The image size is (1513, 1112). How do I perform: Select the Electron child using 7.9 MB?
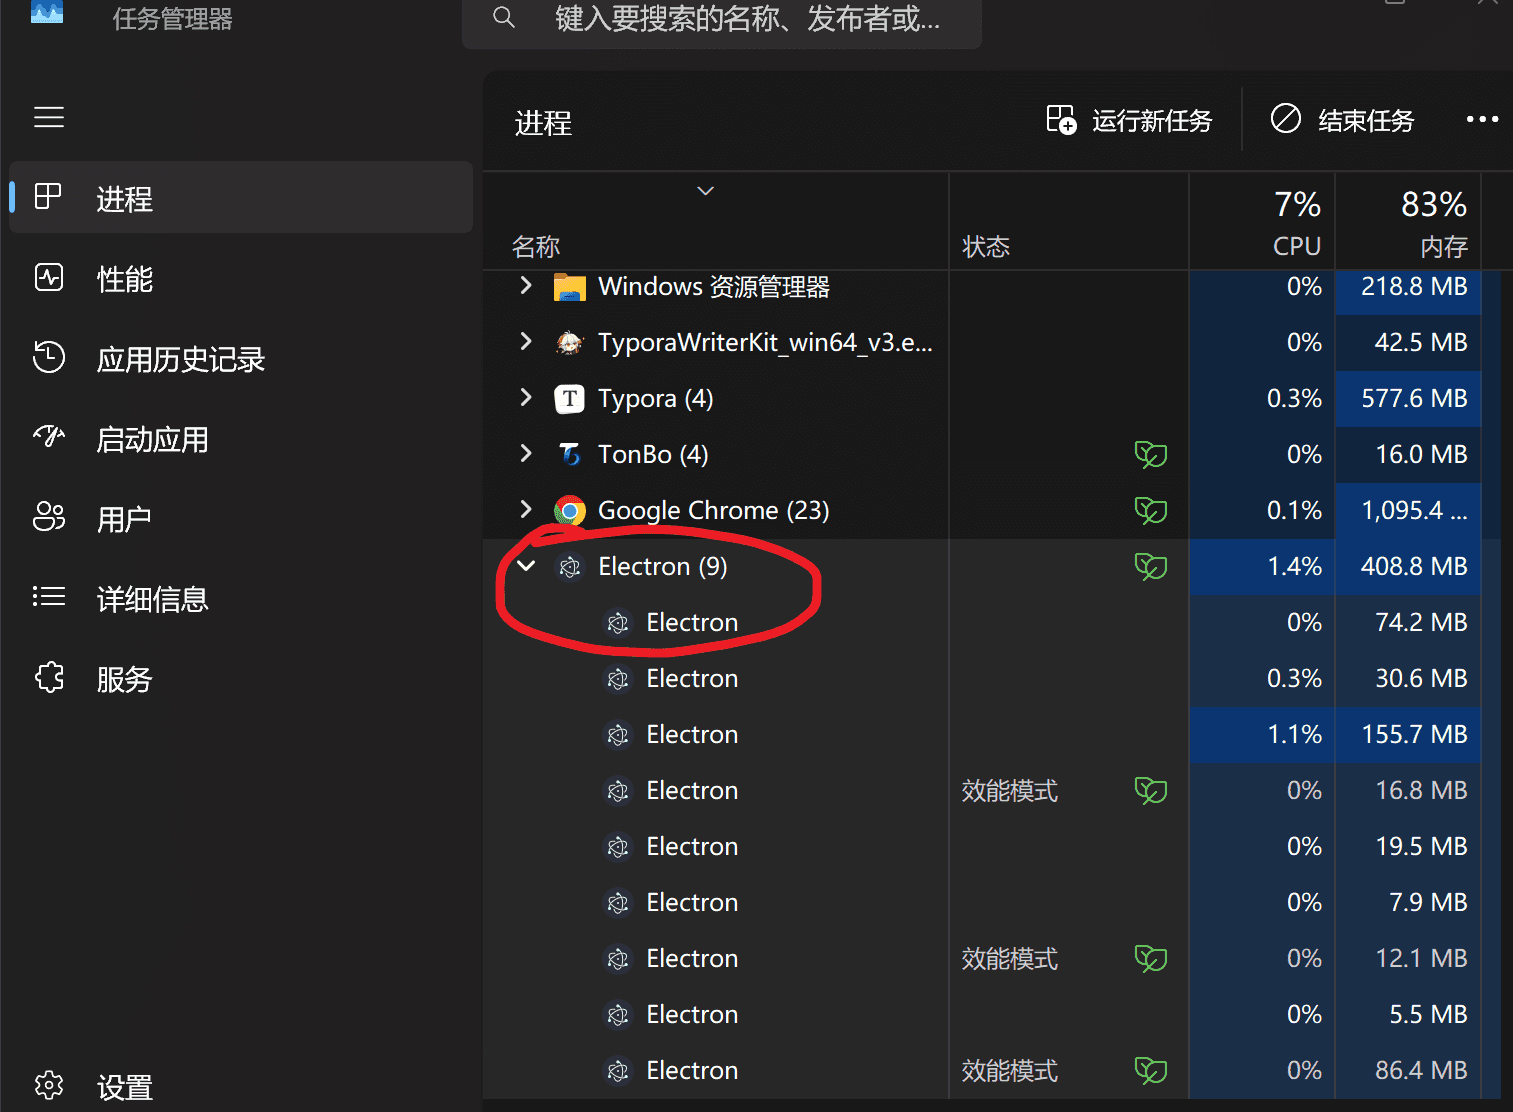[992, 902]
